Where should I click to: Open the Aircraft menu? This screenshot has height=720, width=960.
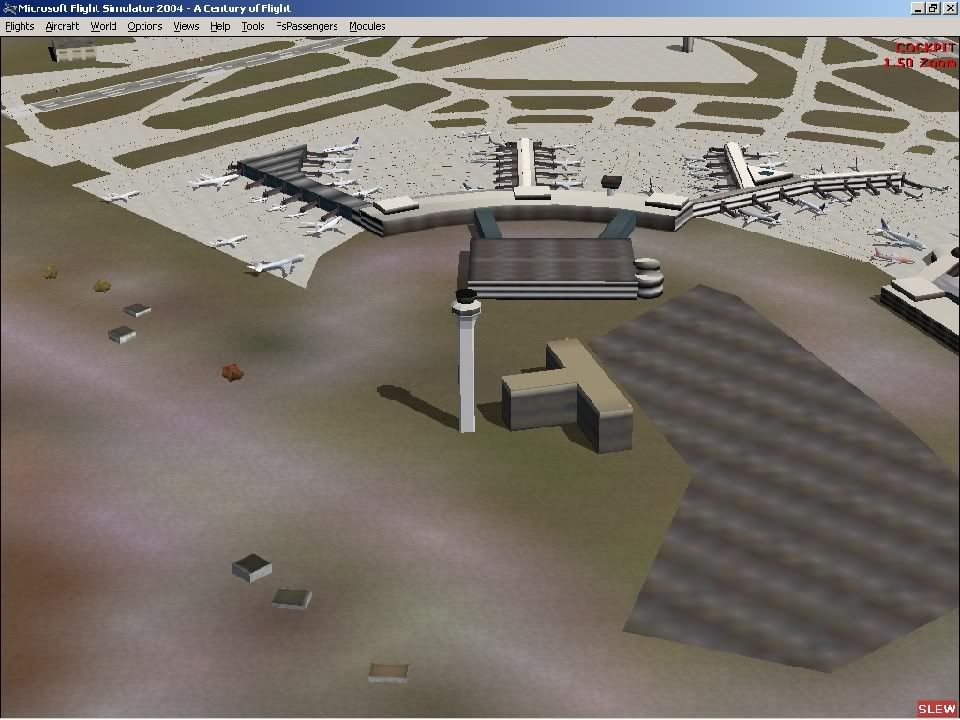click(x=62, y=26)
